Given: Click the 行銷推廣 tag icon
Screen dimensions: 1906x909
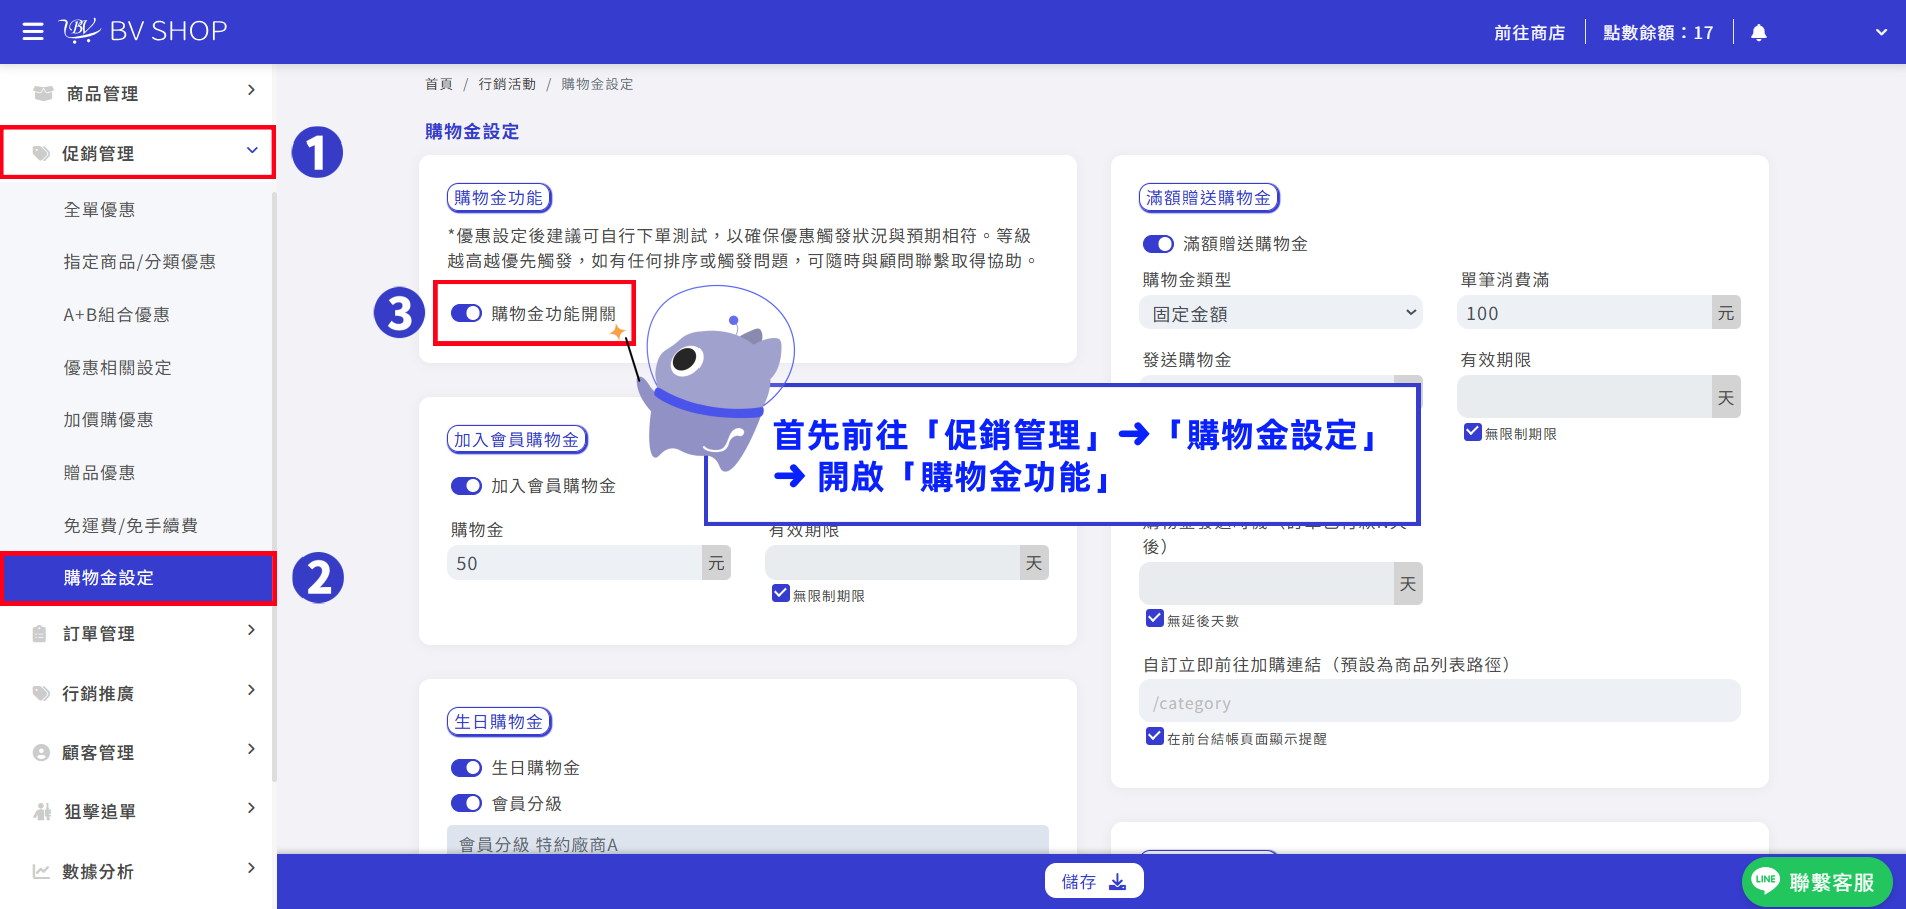Looking at the screenshot, I should [41, 693].
